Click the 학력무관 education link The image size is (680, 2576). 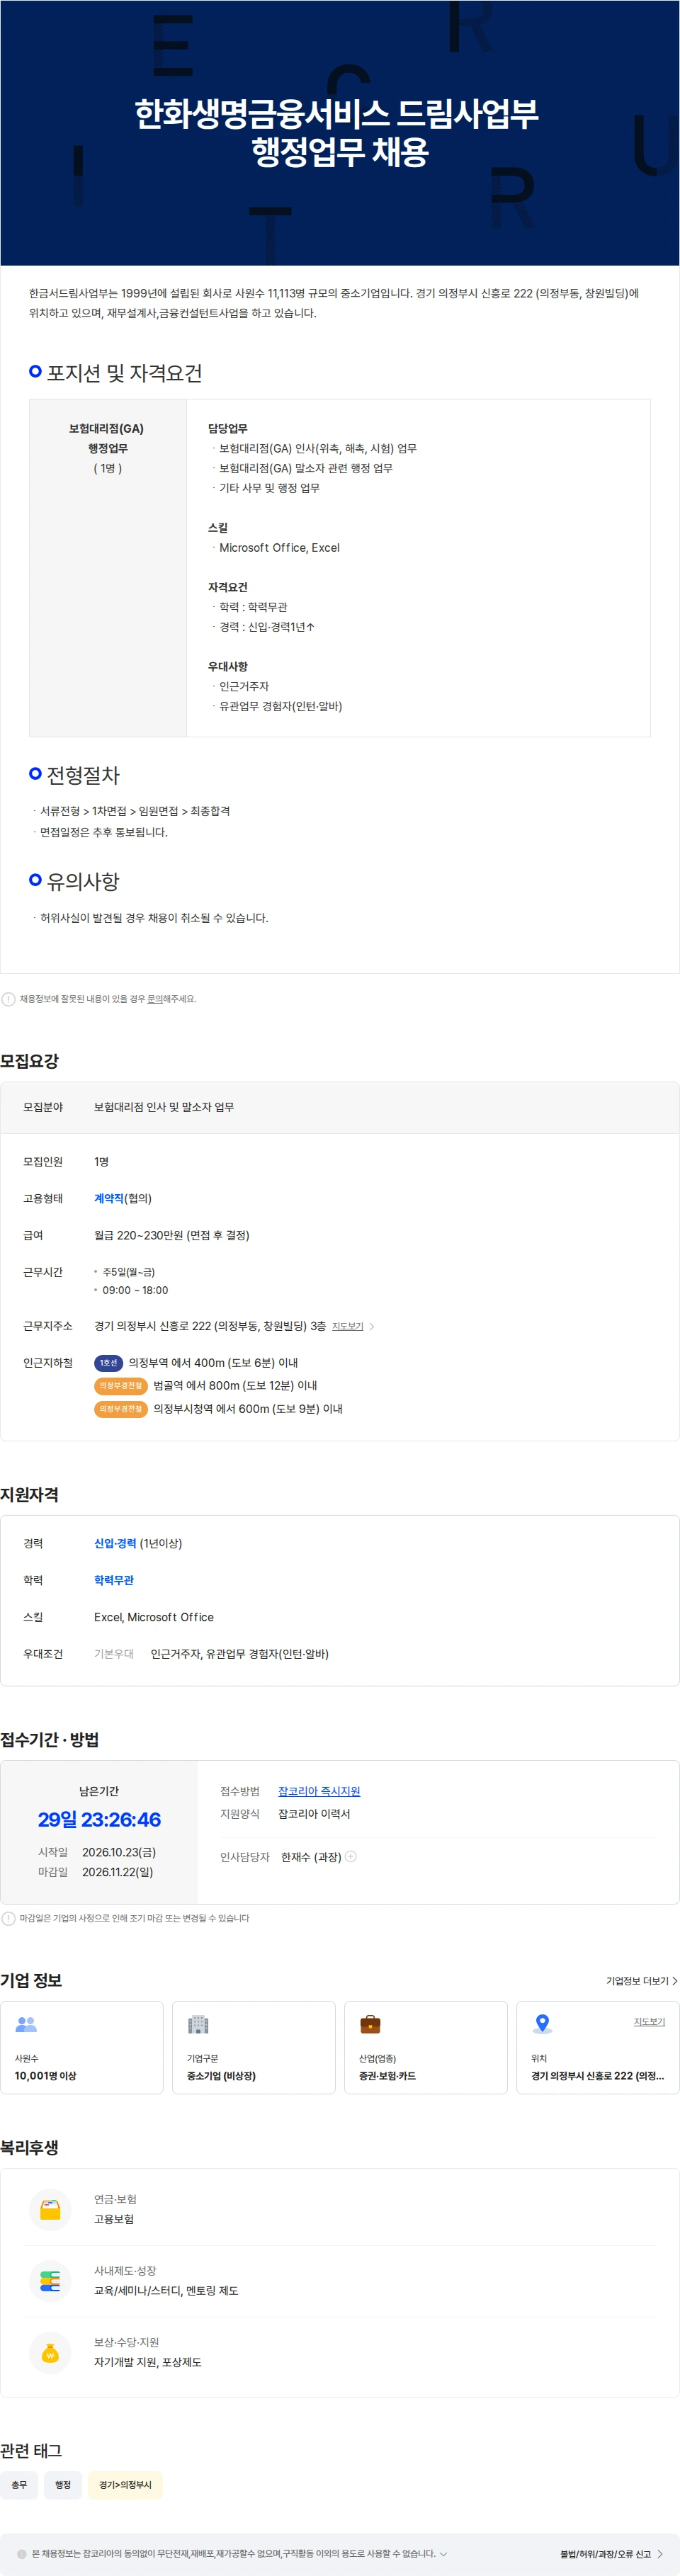113,1580
